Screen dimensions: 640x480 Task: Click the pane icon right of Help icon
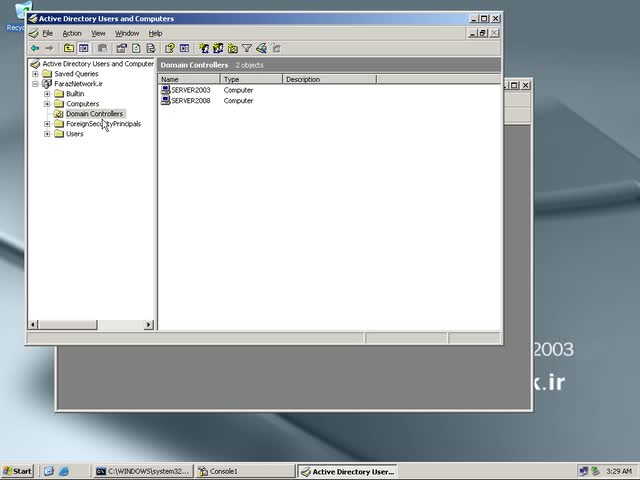click(184, 49)
